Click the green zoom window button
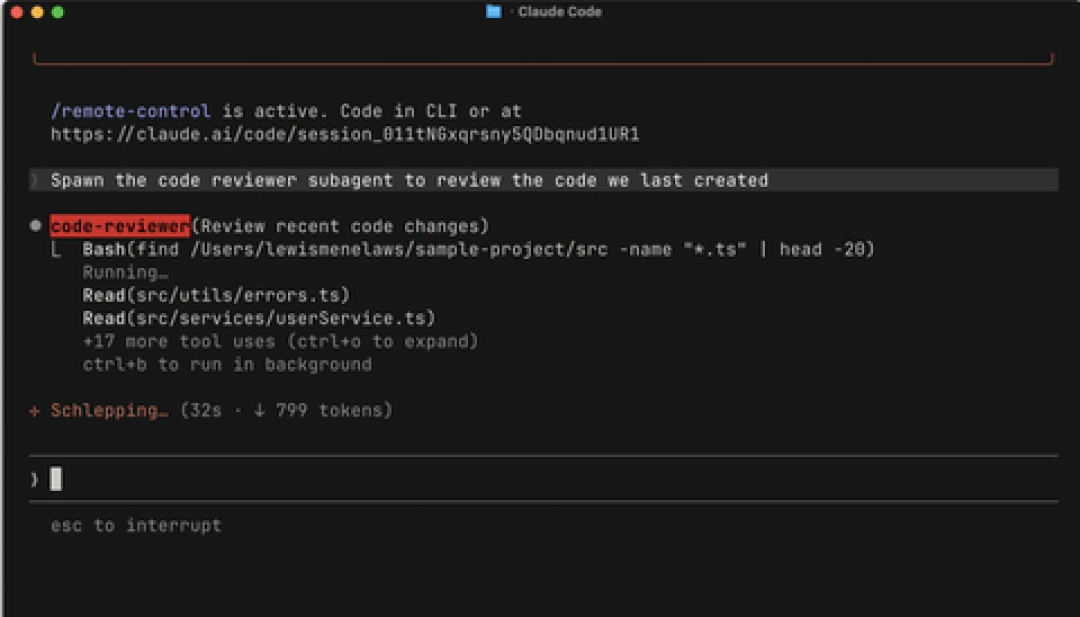The width and height of the screenshot is (1080, 617). pyautogui.click(x=58, y=12)
